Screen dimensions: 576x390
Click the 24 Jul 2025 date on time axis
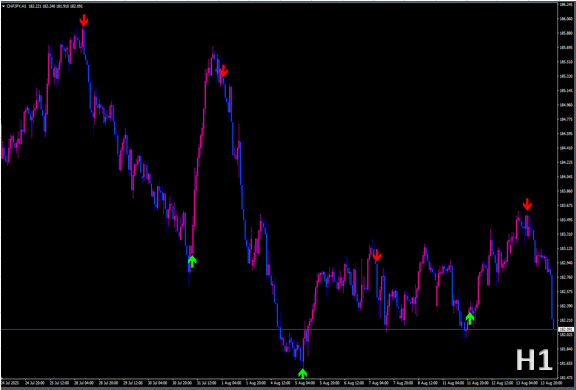pos(11,383)
